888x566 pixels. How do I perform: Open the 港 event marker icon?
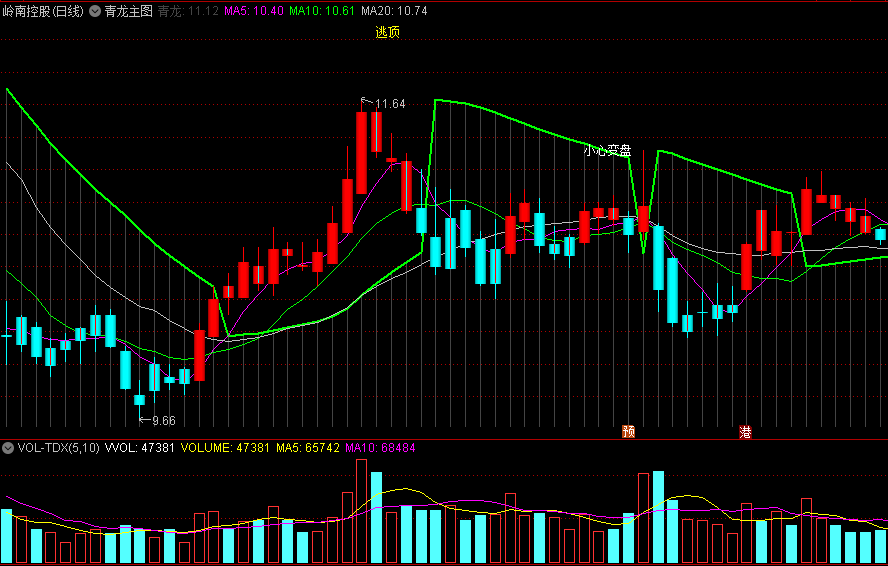click(745, 432)
